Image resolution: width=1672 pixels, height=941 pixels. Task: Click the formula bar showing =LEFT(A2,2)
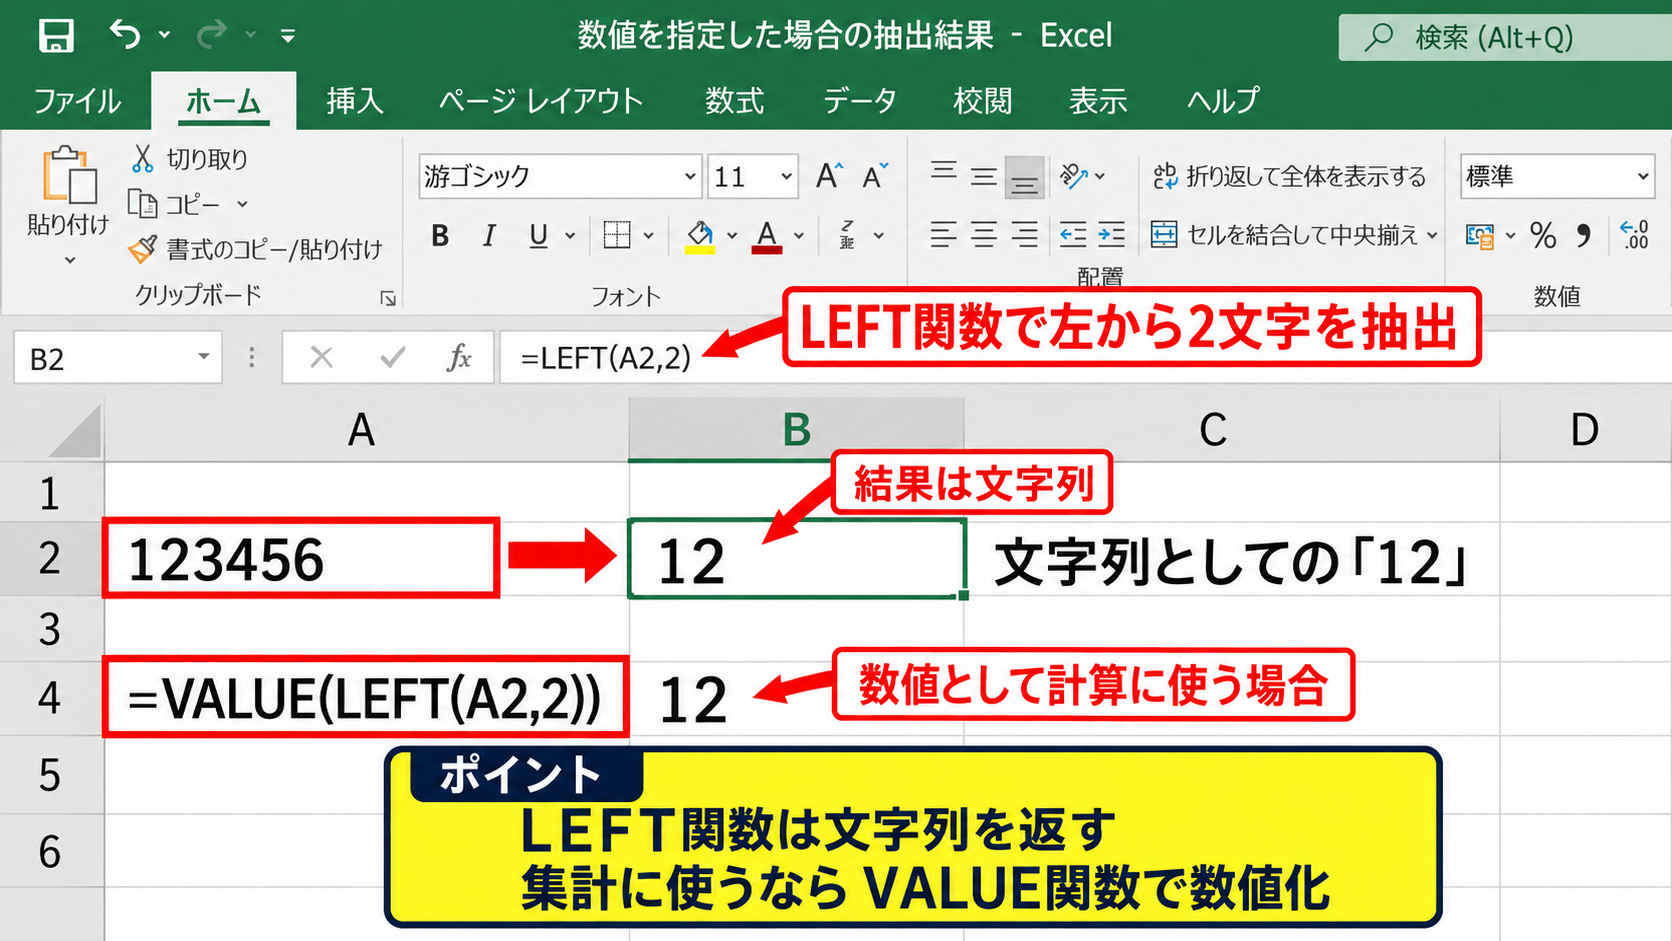coord(1085,357)
